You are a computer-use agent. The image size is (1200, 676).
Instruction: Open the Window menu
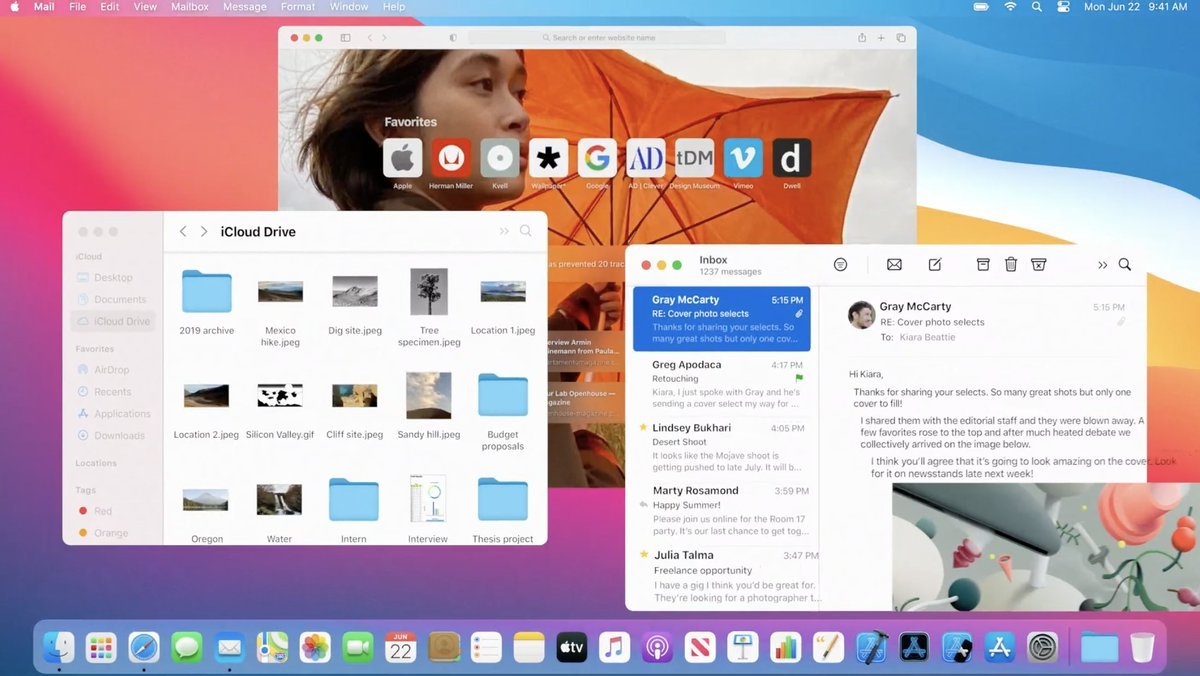click(x=349, y=7)
